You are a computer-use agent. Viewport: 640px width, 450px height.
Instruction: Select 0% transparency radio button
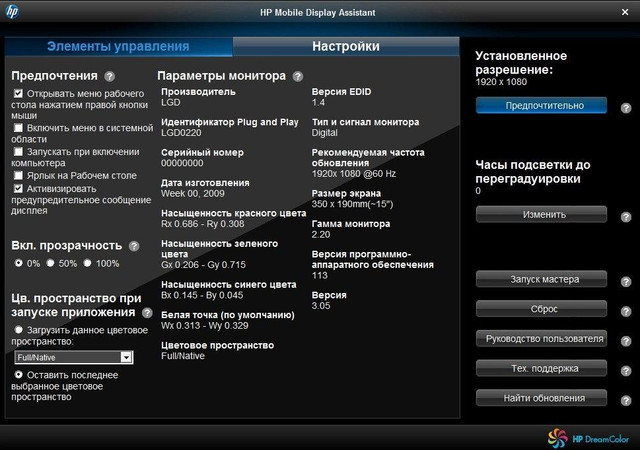18,263
